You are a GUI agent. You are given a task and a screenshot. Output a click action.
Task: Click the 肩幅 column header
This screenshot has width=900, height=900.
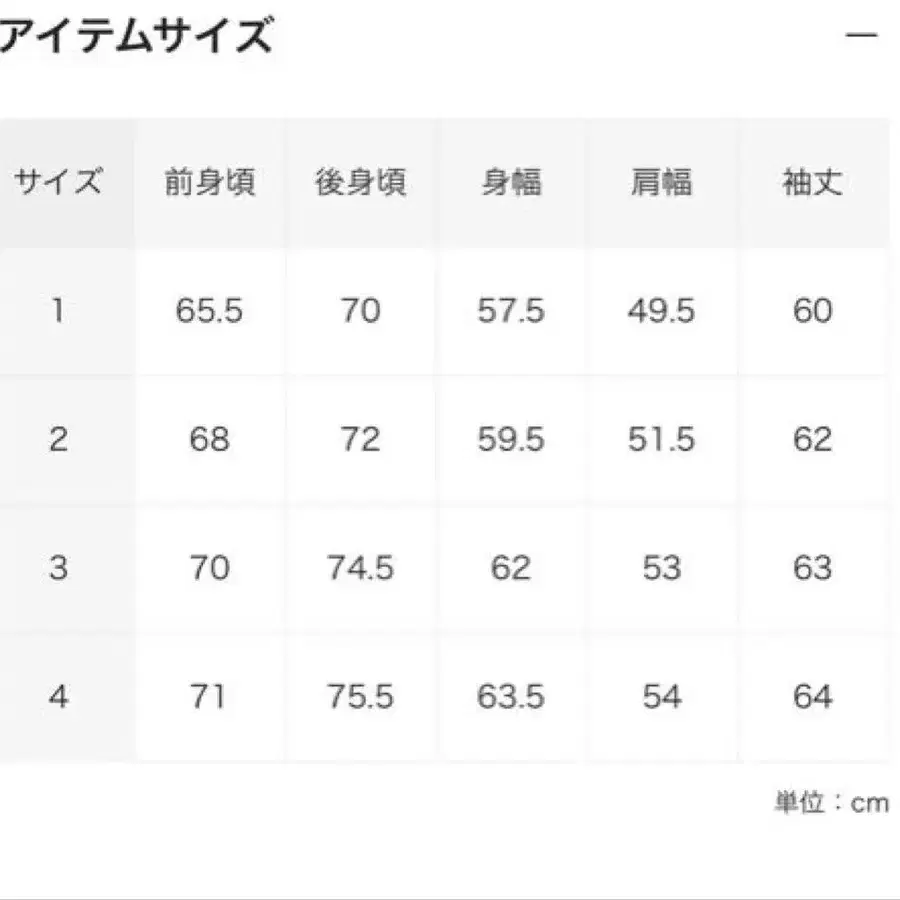[660, 180]
